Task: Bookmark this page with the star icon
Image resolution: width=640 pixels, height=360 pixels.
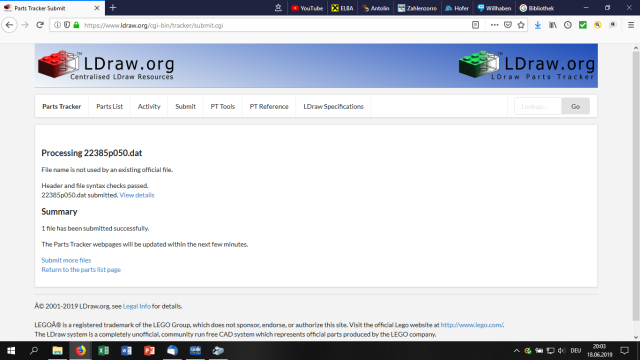Action: [x=521, y=25]
